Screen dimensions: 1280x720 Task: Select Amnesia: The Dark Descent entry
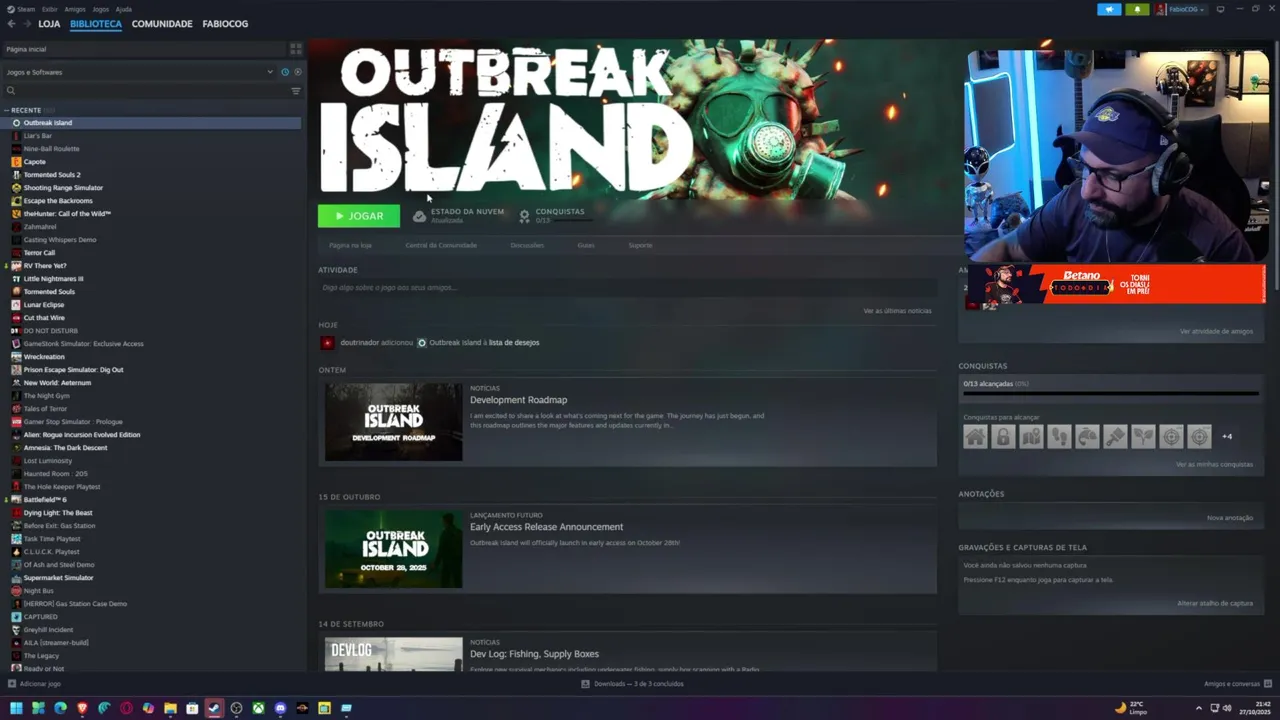pyautogui.click(x=150, y=448)
